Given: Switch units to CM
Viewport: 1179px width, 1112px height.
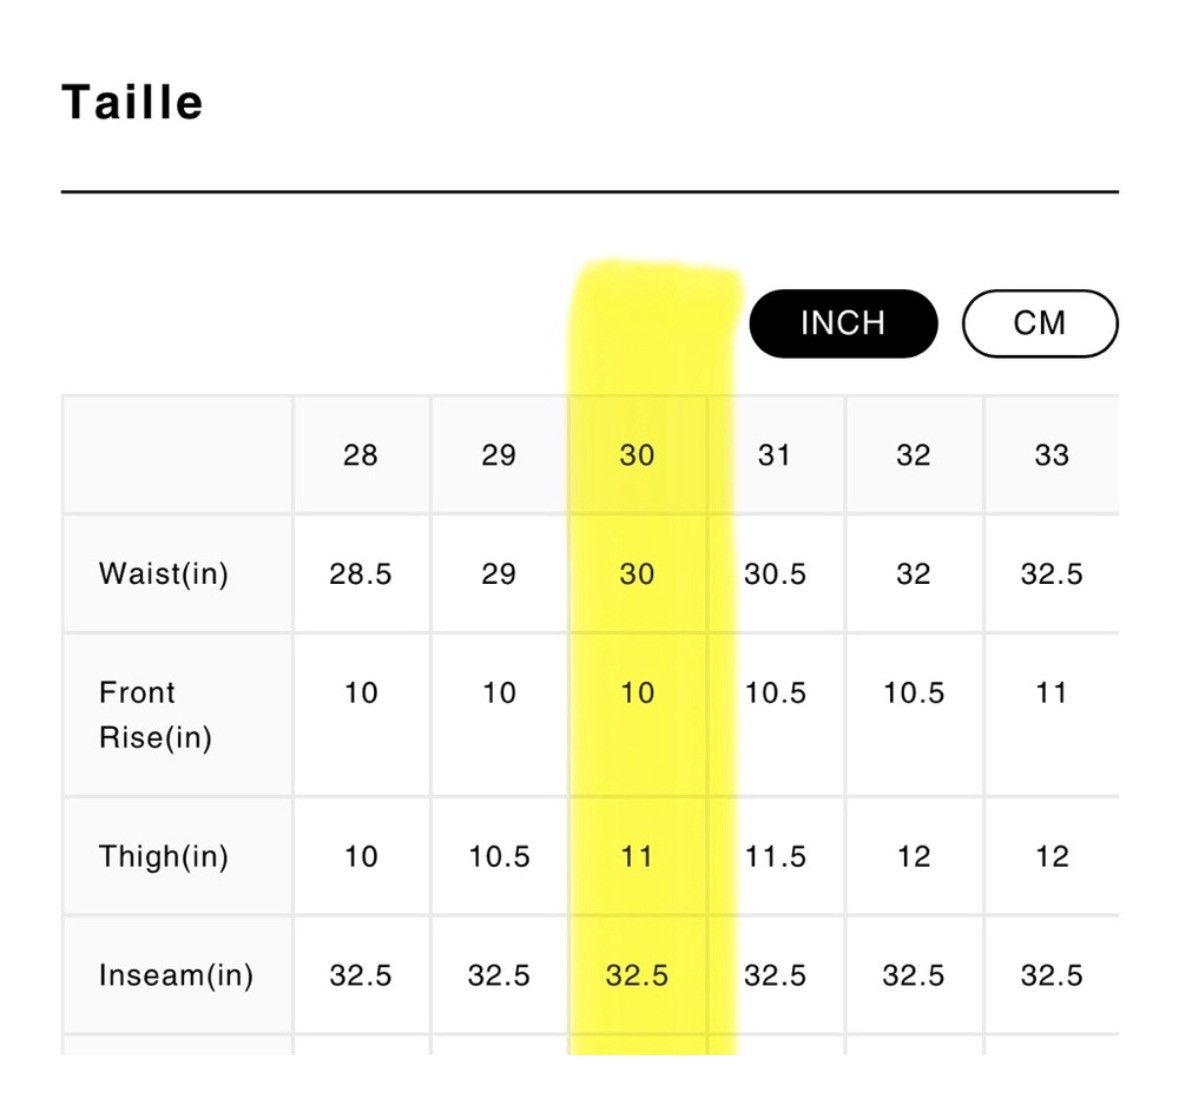Looking at the screenshot, I should click(x=1040, y=323).
